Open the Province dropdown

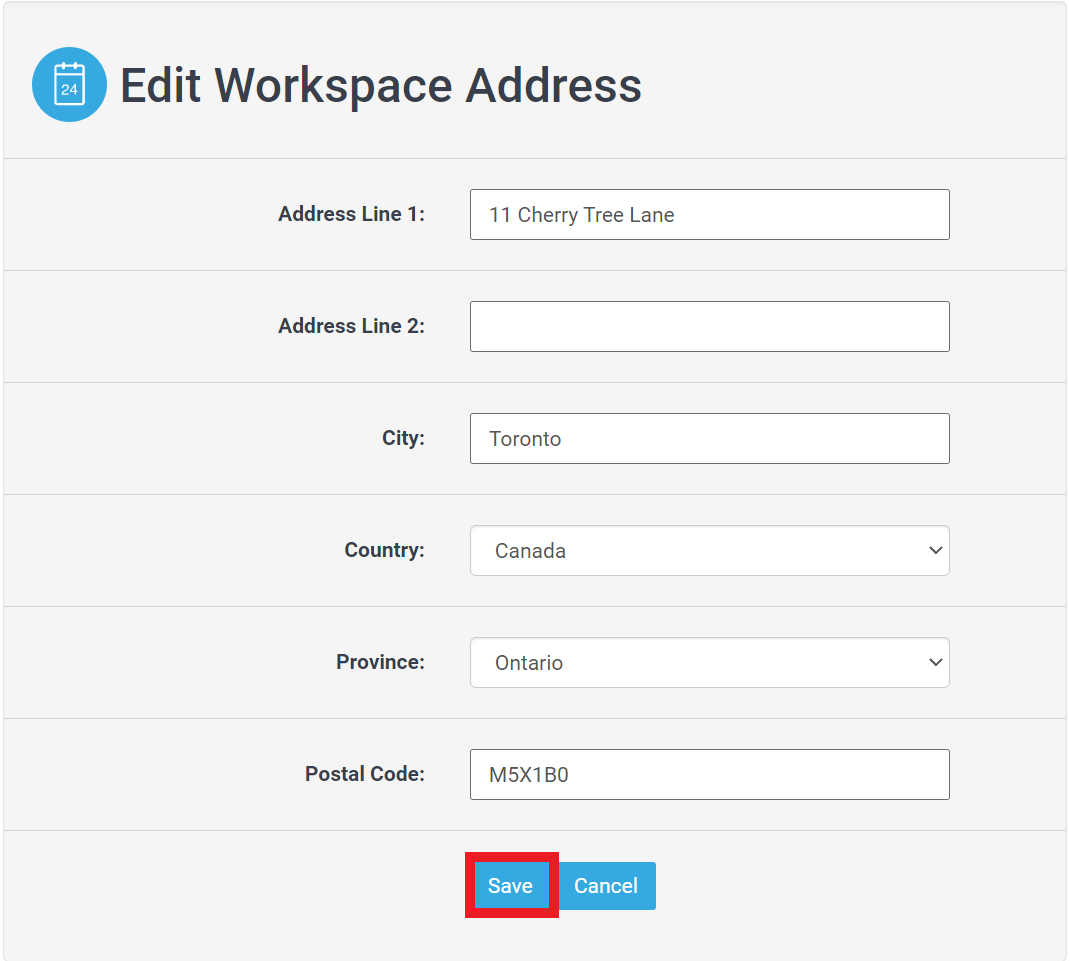coord(709,662)
